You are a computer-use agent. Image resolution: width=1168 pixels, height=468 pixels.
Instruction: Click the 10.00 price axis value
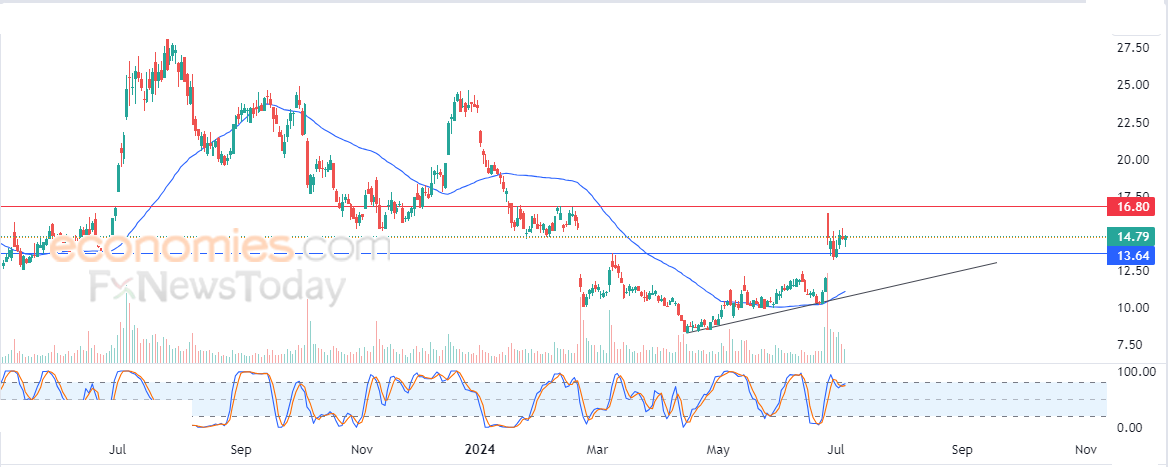[1132, 308]
